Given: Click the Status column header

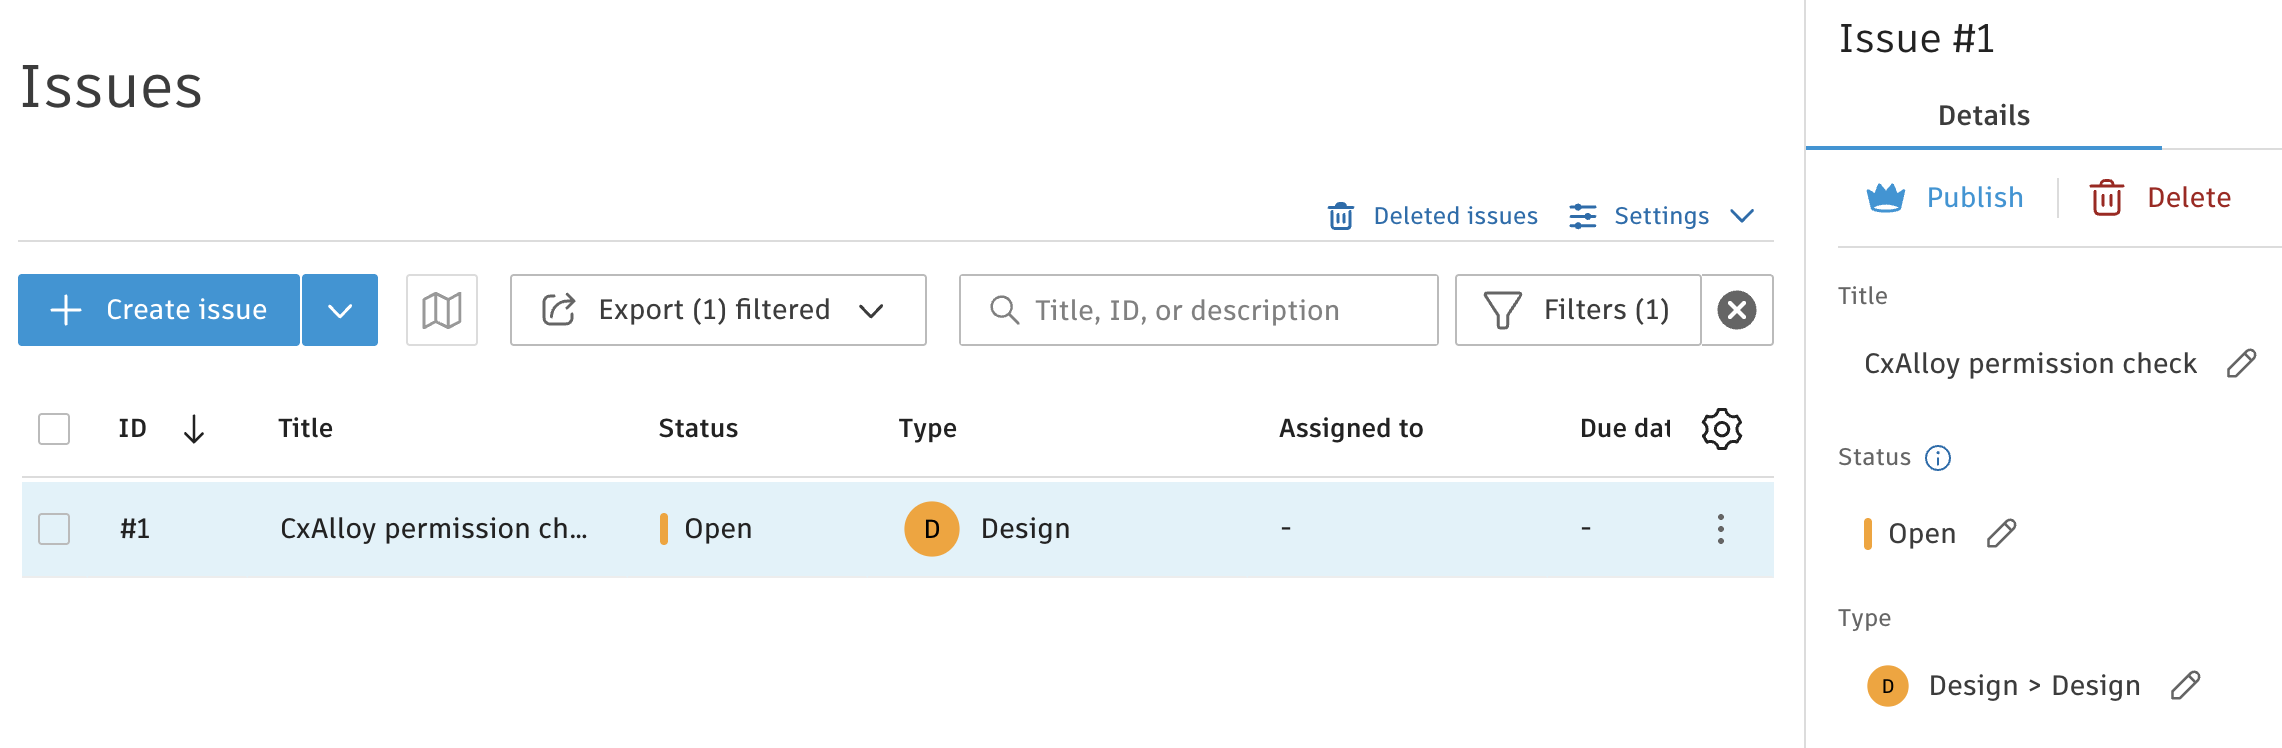Looking at the screenshot, I should tap(698, 429).
